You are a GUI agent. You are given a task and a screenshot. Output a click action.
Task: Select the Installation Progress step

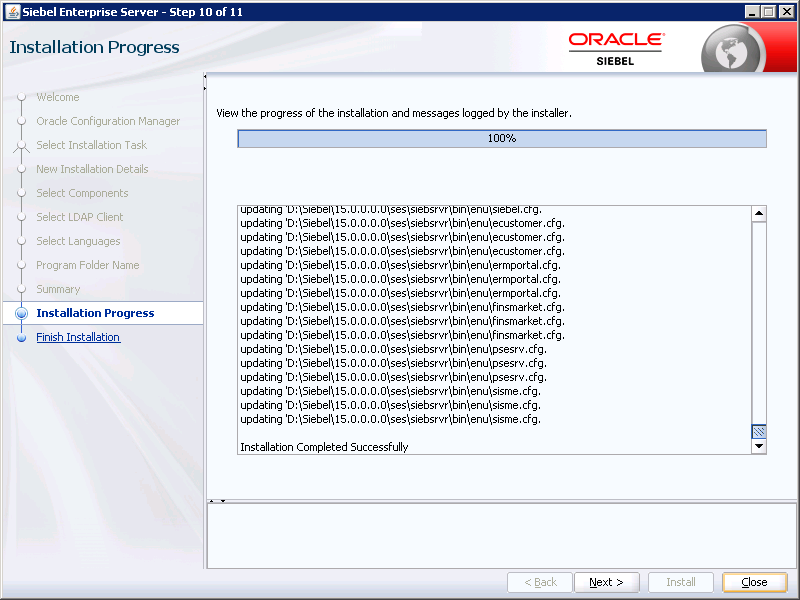[95, 313]
